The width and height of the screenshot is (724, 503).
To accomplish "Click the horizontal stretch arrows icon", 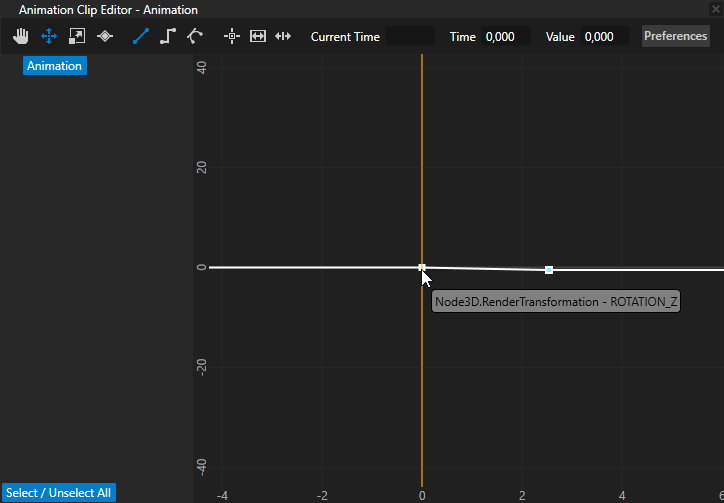I will pyautogui.click(x=283, y=36).
